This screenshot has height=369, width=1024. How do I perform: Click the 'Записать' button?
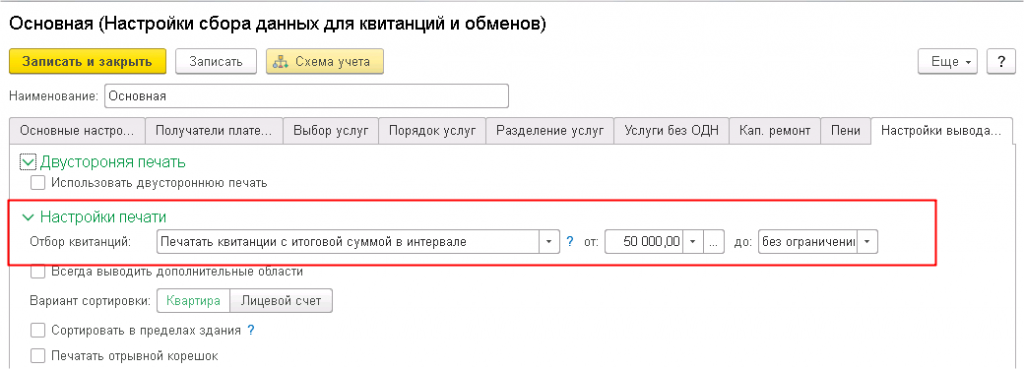coord(216,61)
